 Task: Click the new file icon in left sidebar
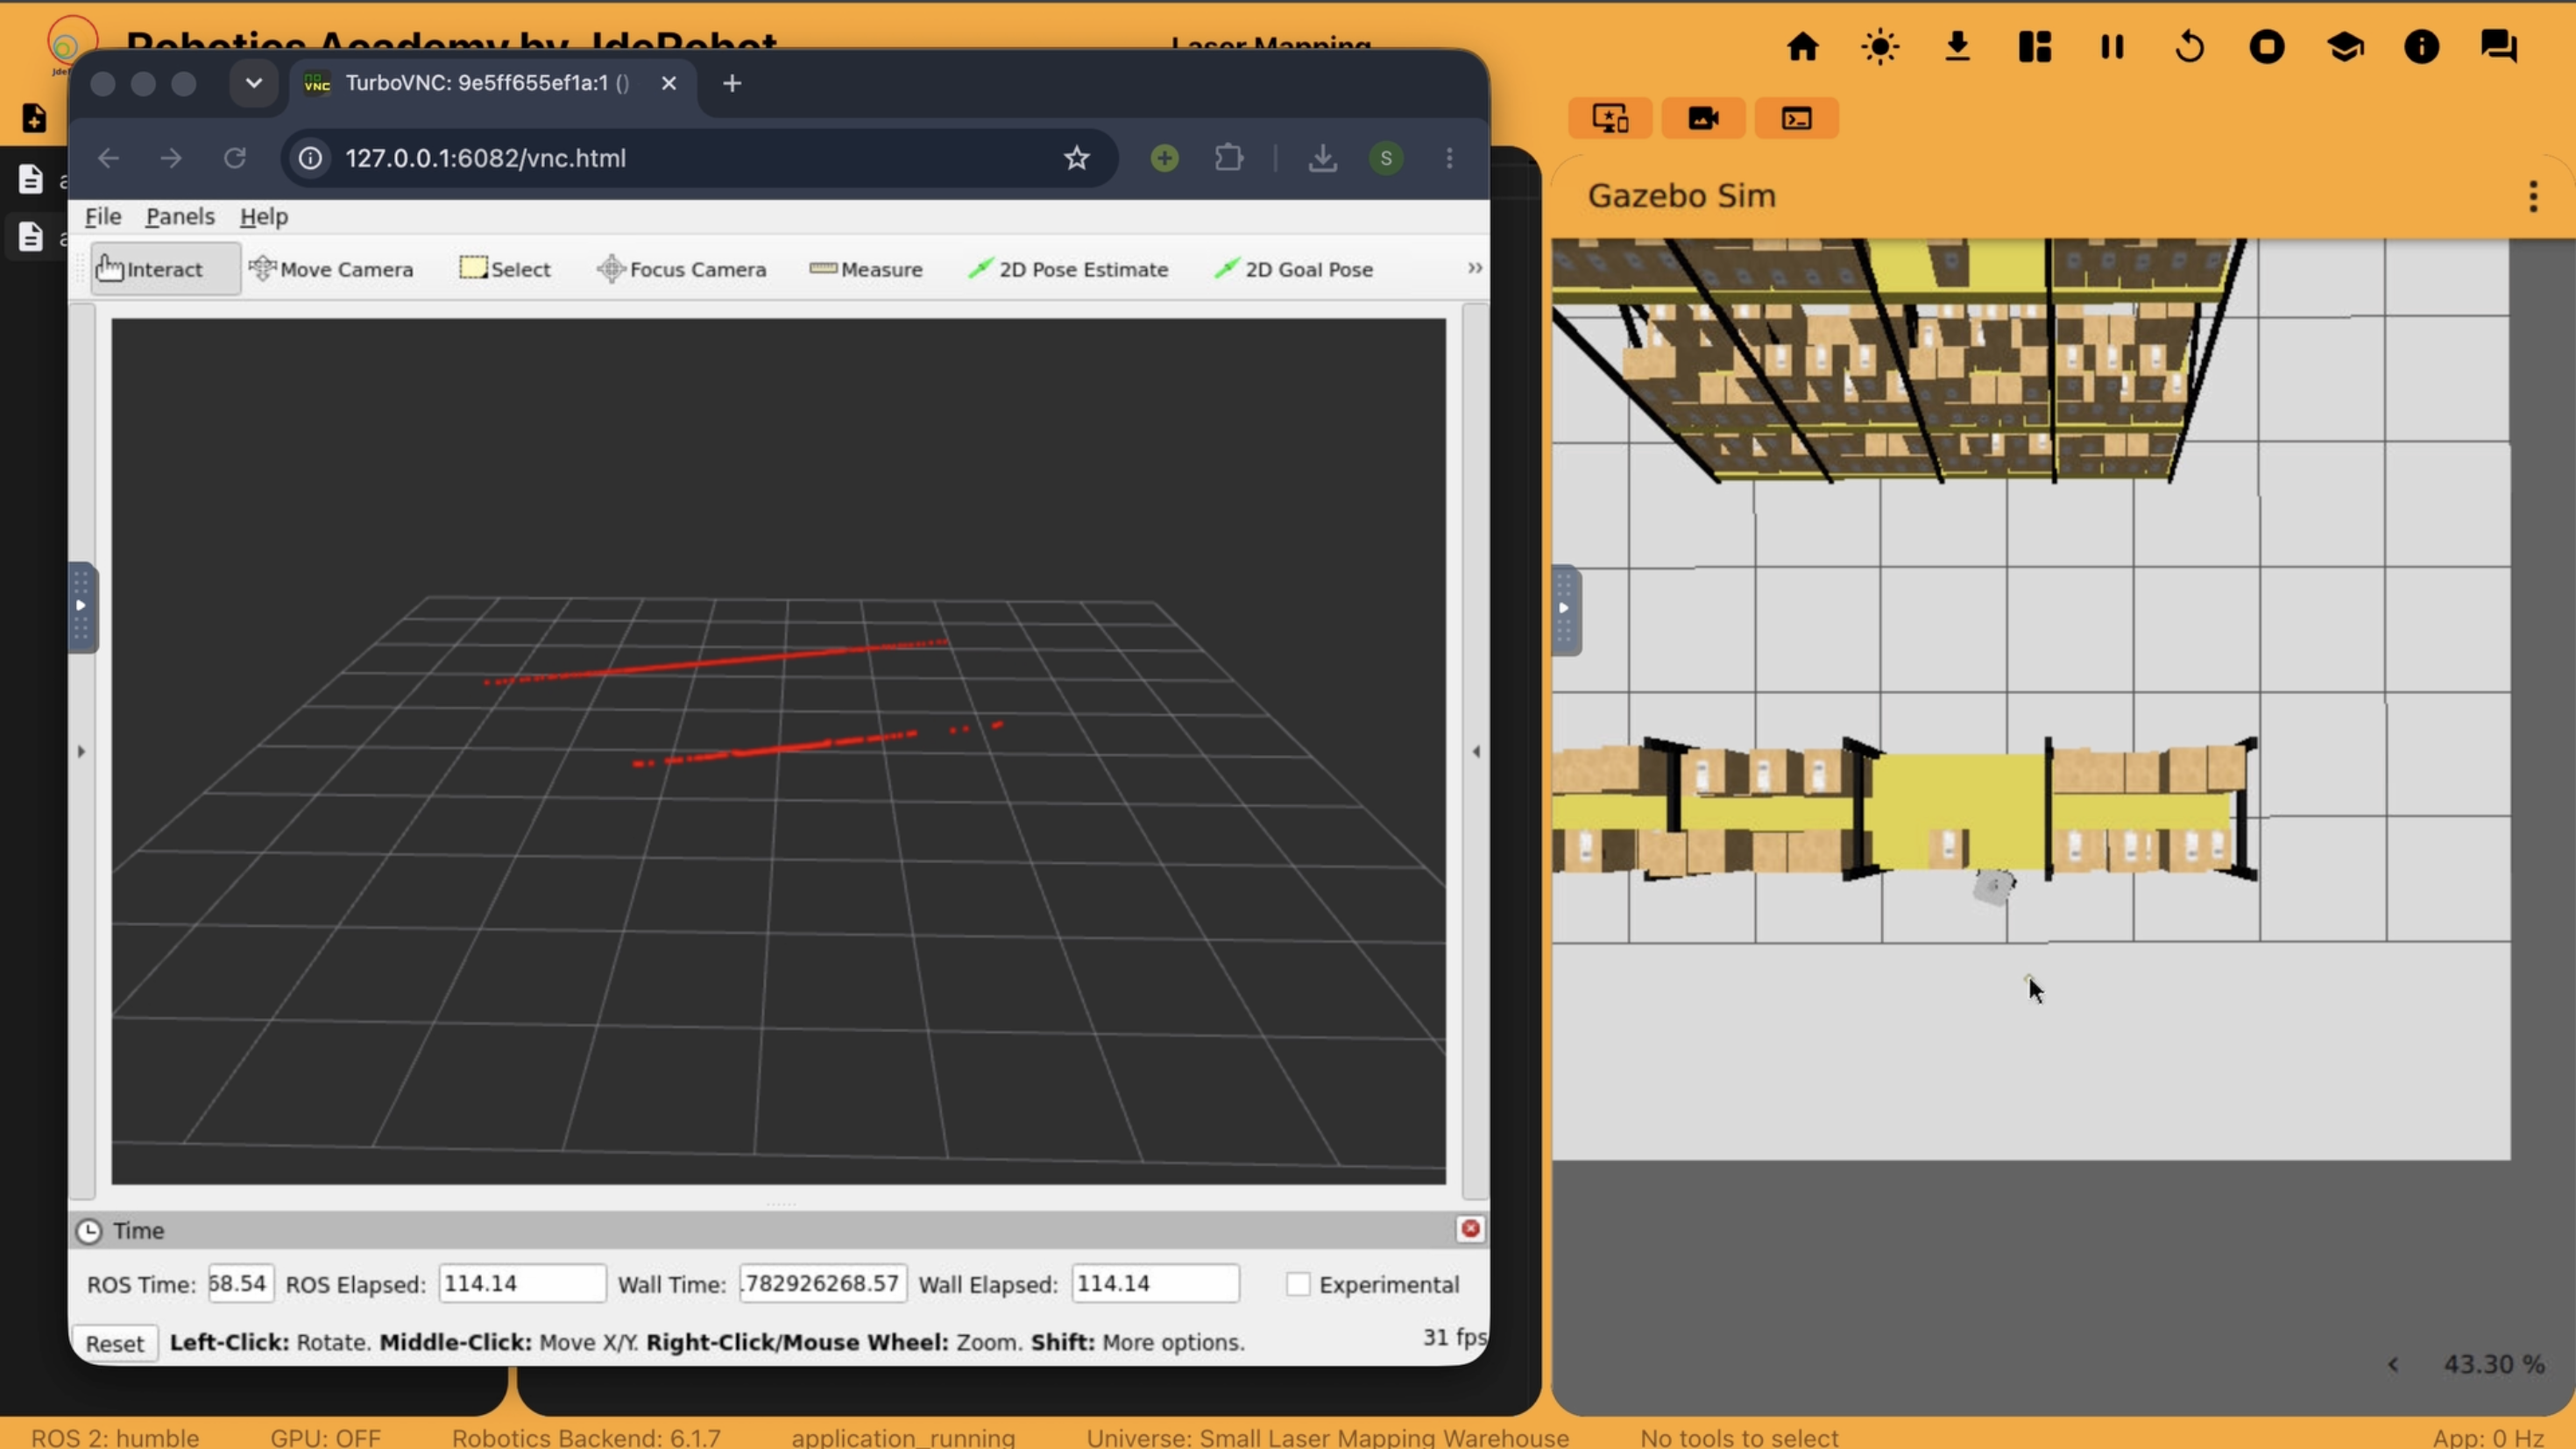coord(34,118)
